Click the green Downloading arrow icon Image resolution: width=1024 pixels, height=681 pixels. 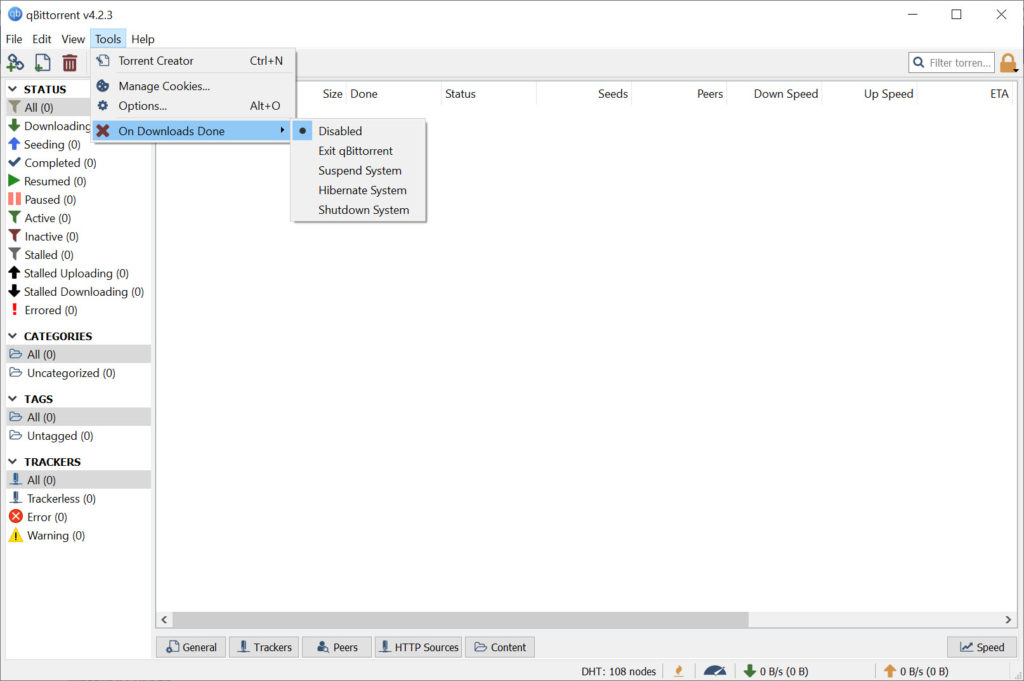(14, 125)
